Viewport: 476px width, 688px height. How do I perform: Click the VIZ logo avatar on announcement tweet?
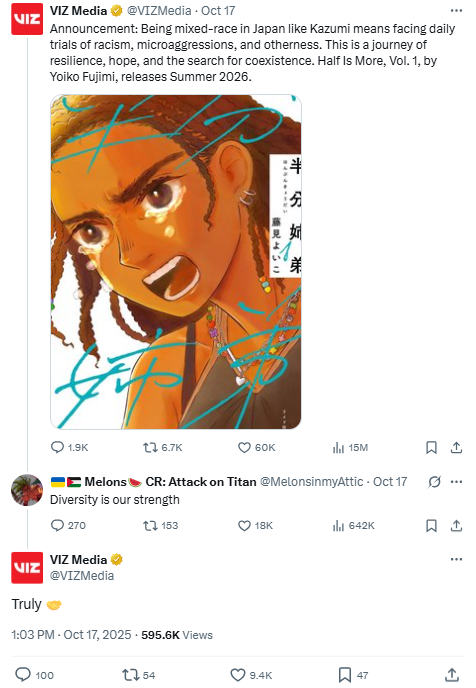tap(27, 19)
